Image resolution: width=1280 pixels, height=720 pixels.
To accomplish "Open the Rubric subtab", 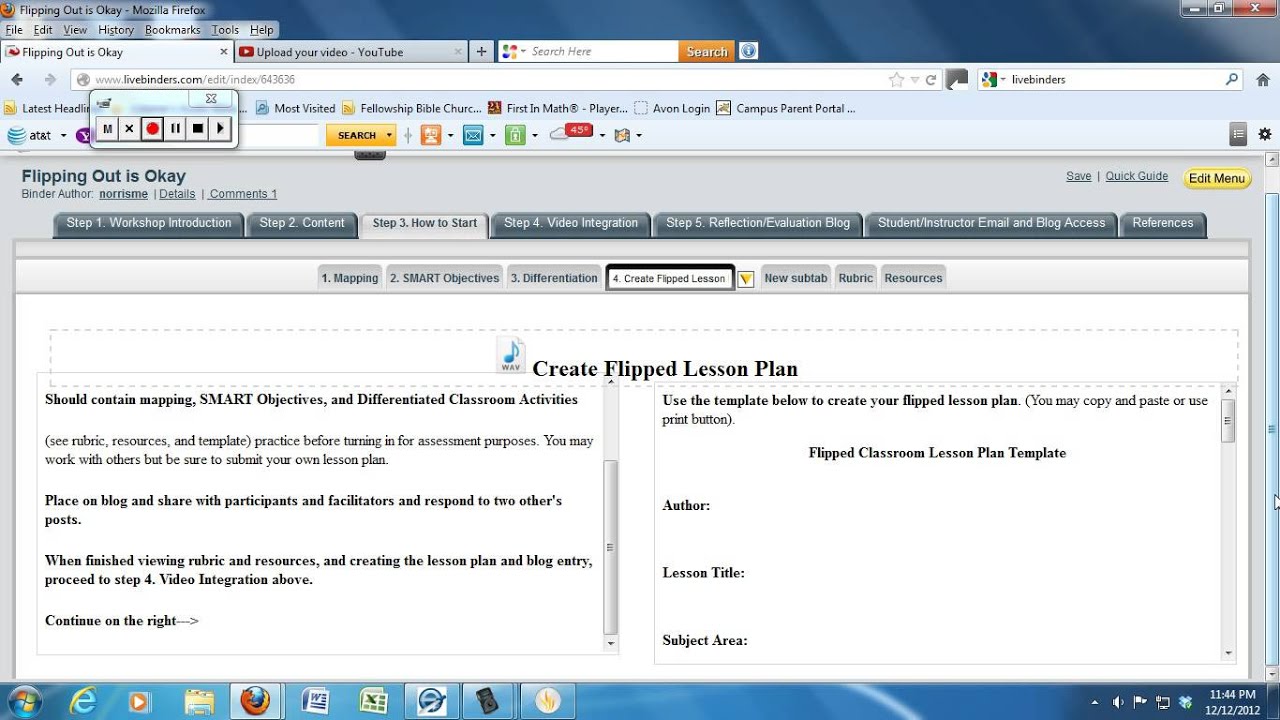I will click(x=856, y=278).
